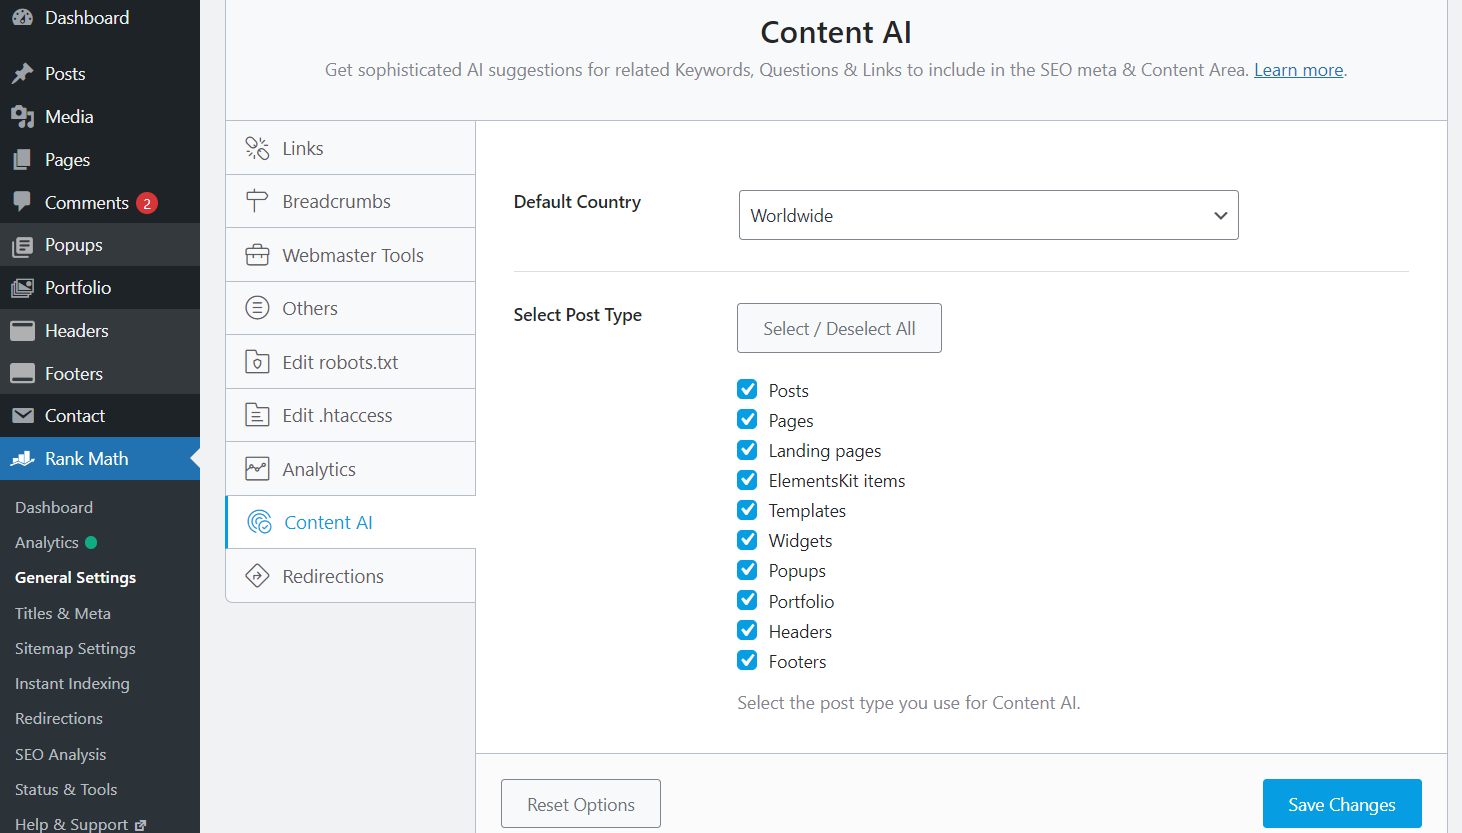Click the Help & Support text link

(x=71, y=824)
